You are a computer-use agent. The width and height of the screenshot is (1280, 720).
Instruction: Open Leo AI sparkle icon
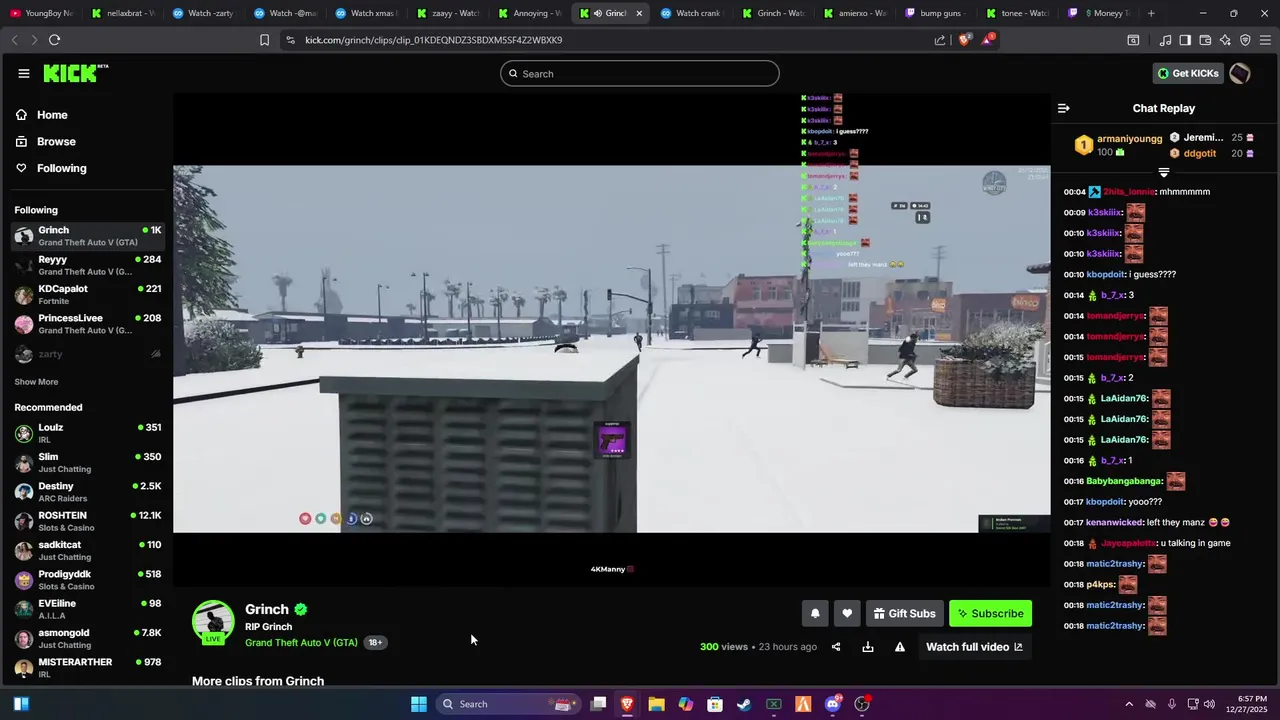click(x=1225, y=40)
